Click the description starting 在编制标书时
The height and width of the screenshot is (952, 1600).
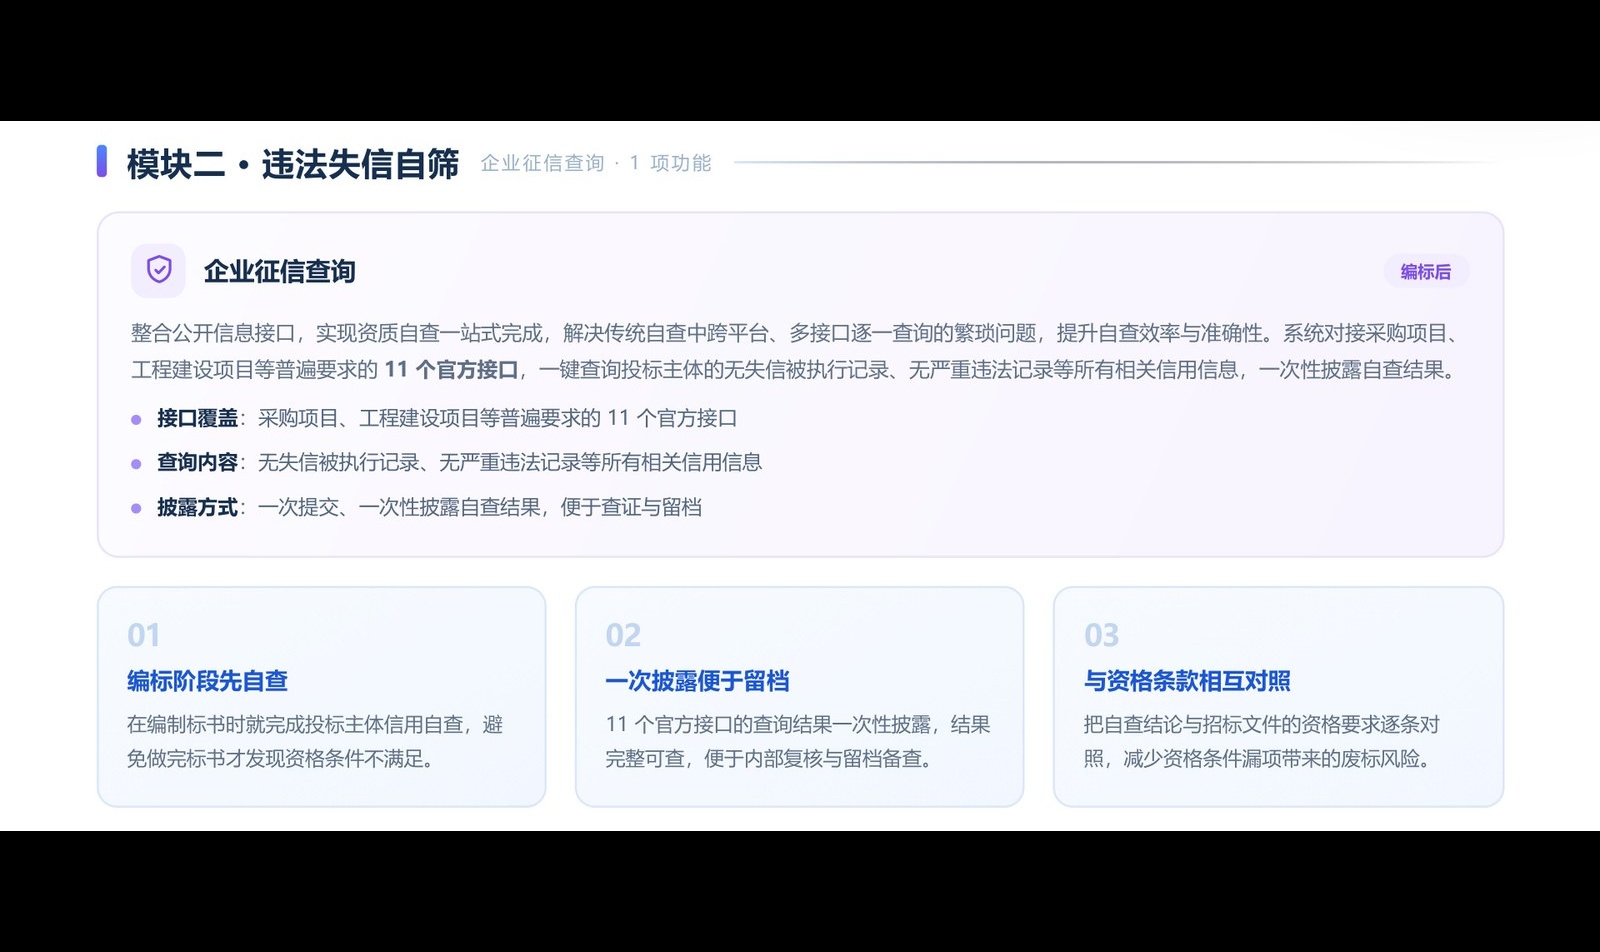pyautogui.click(x=315, y=741)
